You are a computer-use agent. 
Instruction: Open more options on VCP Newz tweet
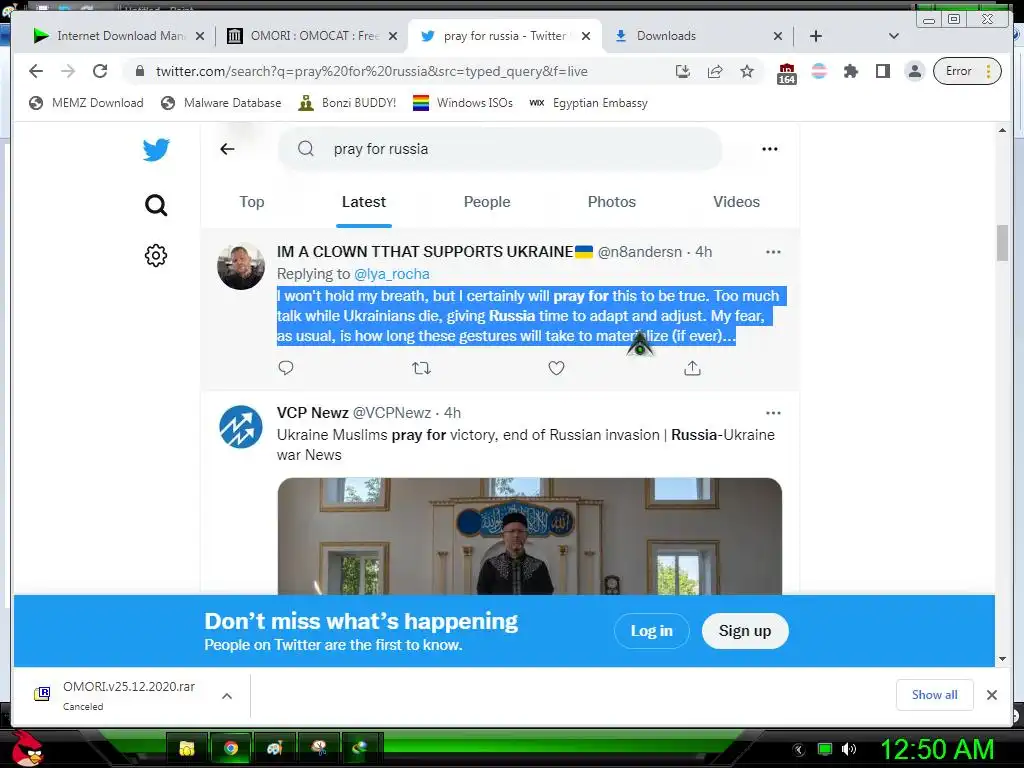[x=773, y=413]
